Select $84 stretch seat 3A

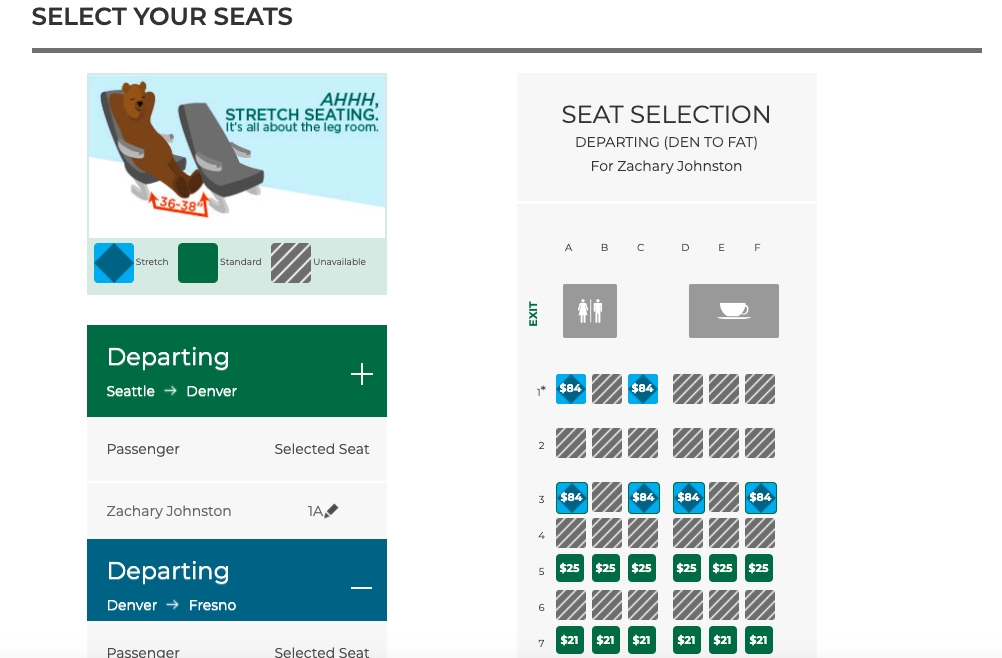pyautogui.click(x=571, y=497)
